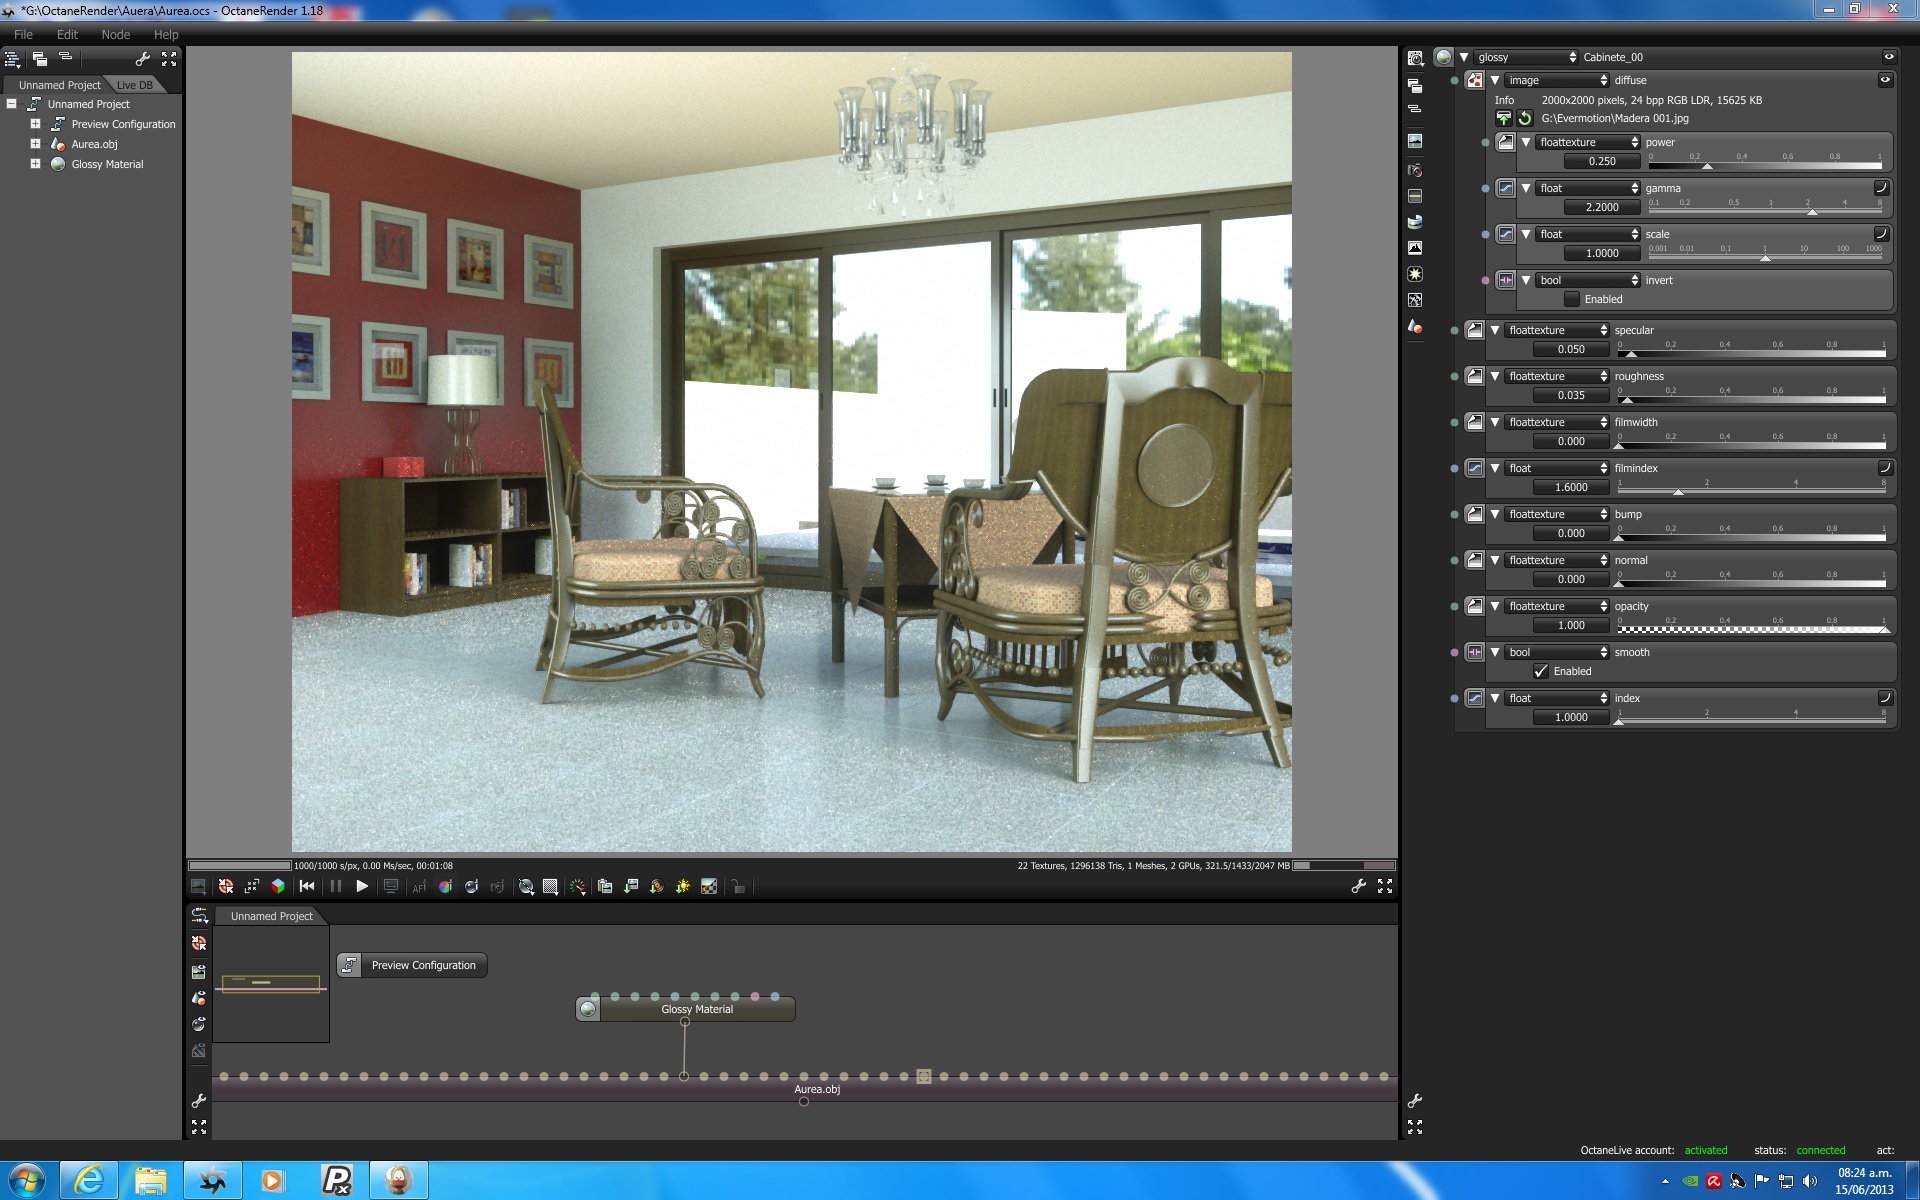The height and width of the screenshot is (1200, 1920).
Task: Expand the Aurea.obj tree node
Action: pos(35,144)
